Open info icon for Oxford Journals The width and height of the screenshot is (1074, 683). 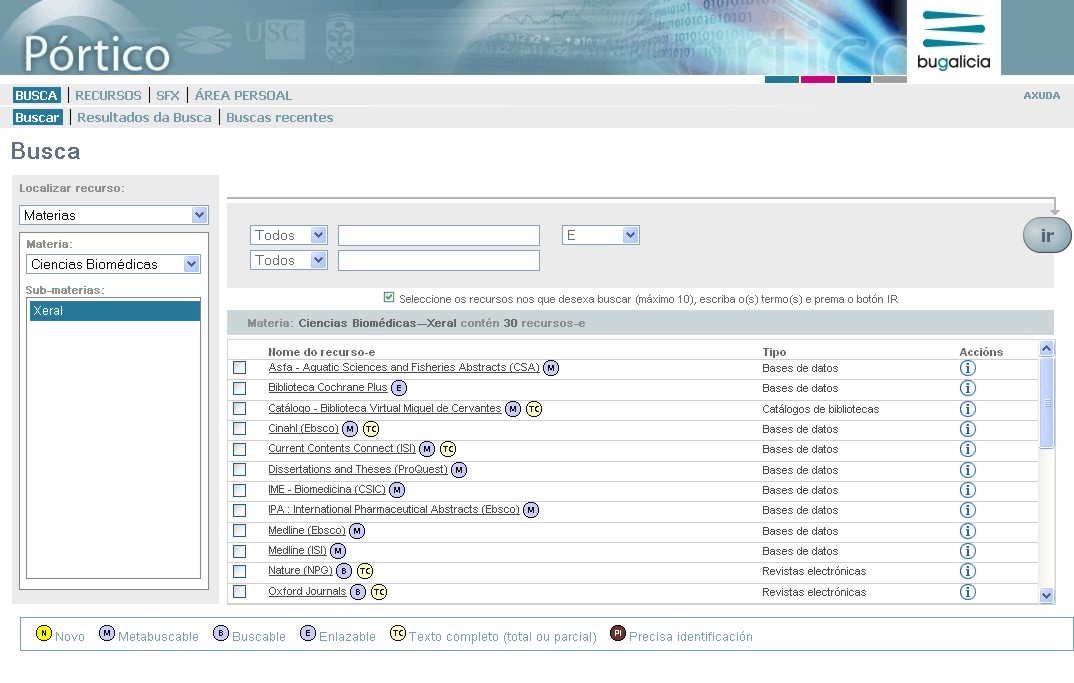tap(967, 592)
